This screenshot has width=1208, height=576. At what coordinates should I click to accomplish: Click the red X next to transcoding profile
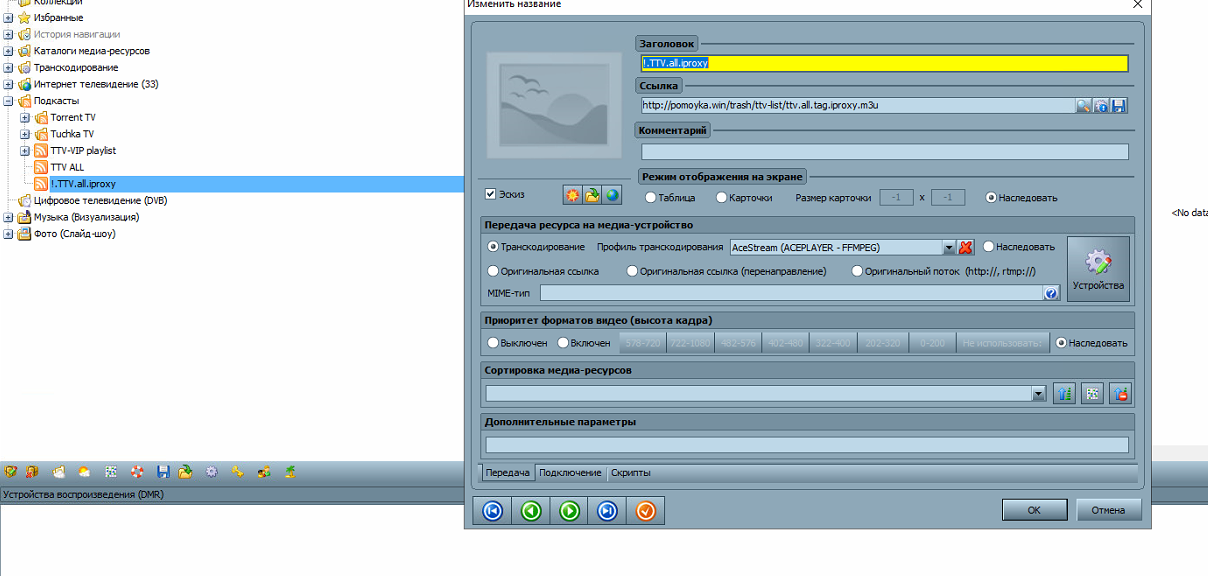966,247
